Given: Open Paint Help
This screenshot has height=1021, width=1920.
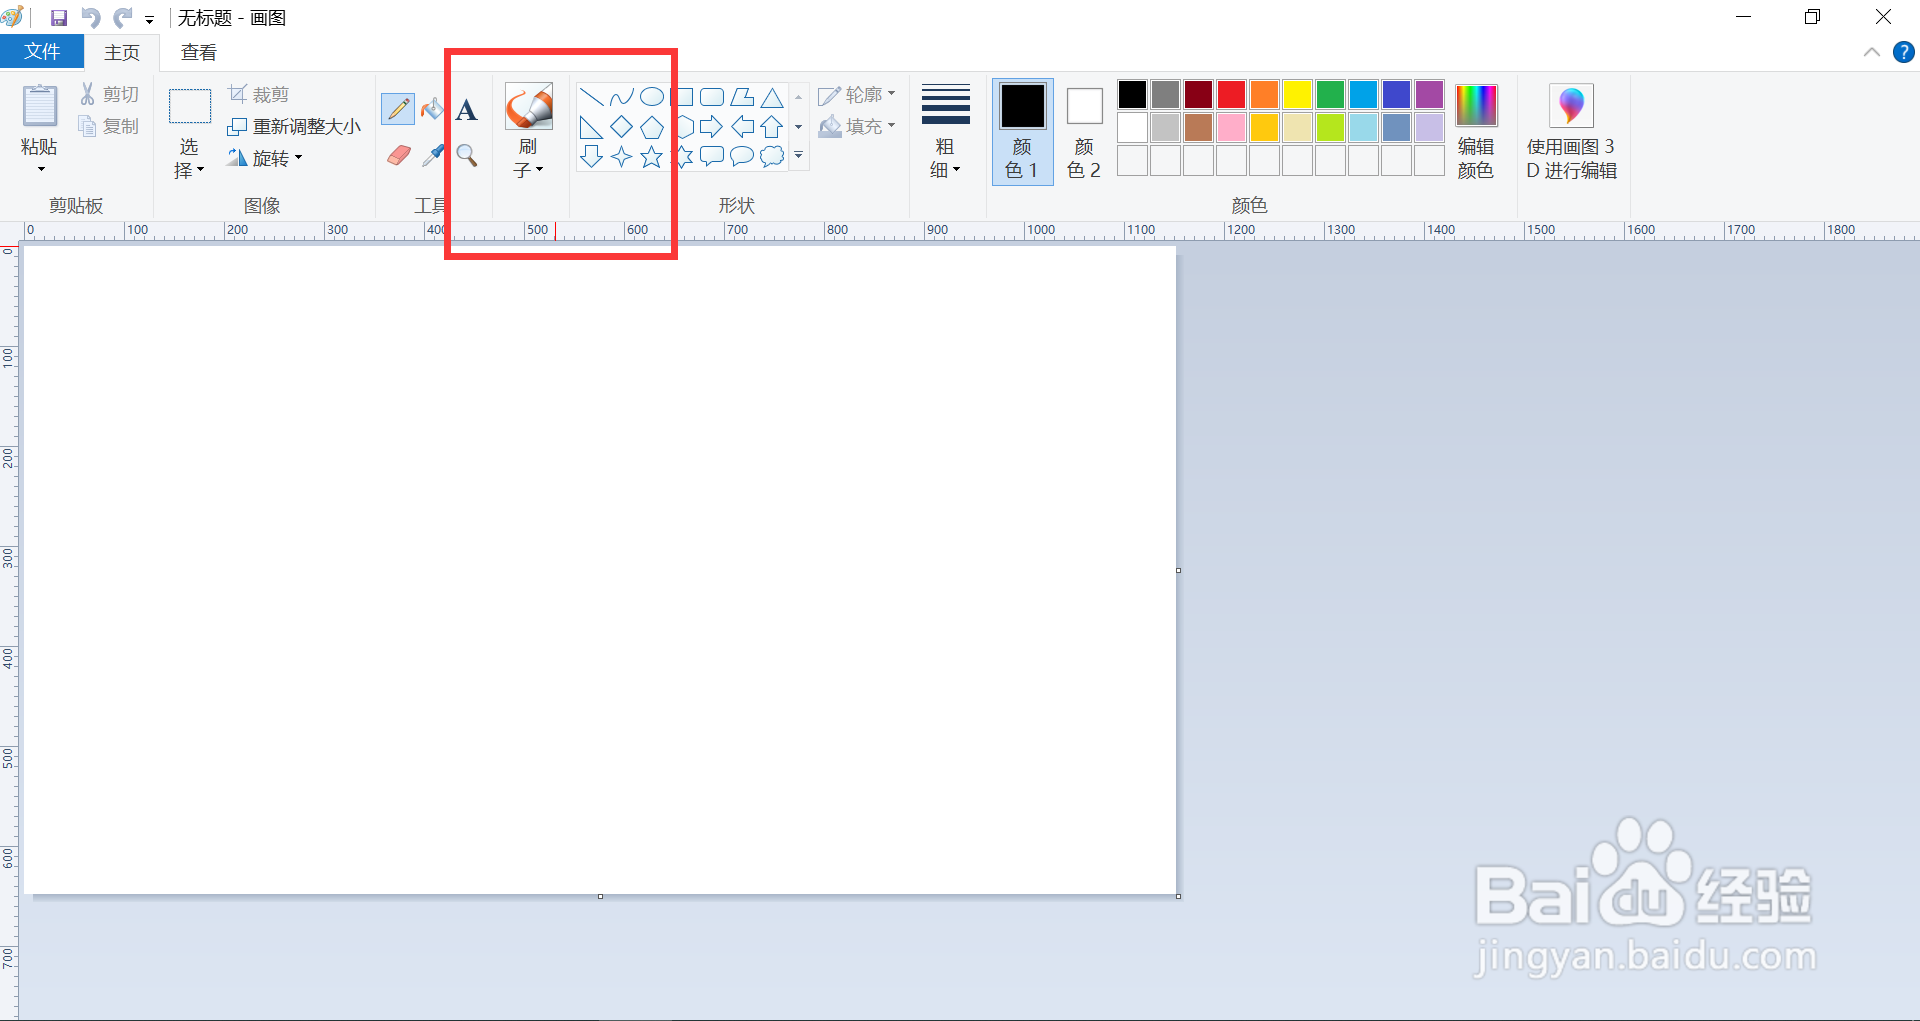Looking at the screenshot, I should pyautogui.click(x=1903, y=52).
